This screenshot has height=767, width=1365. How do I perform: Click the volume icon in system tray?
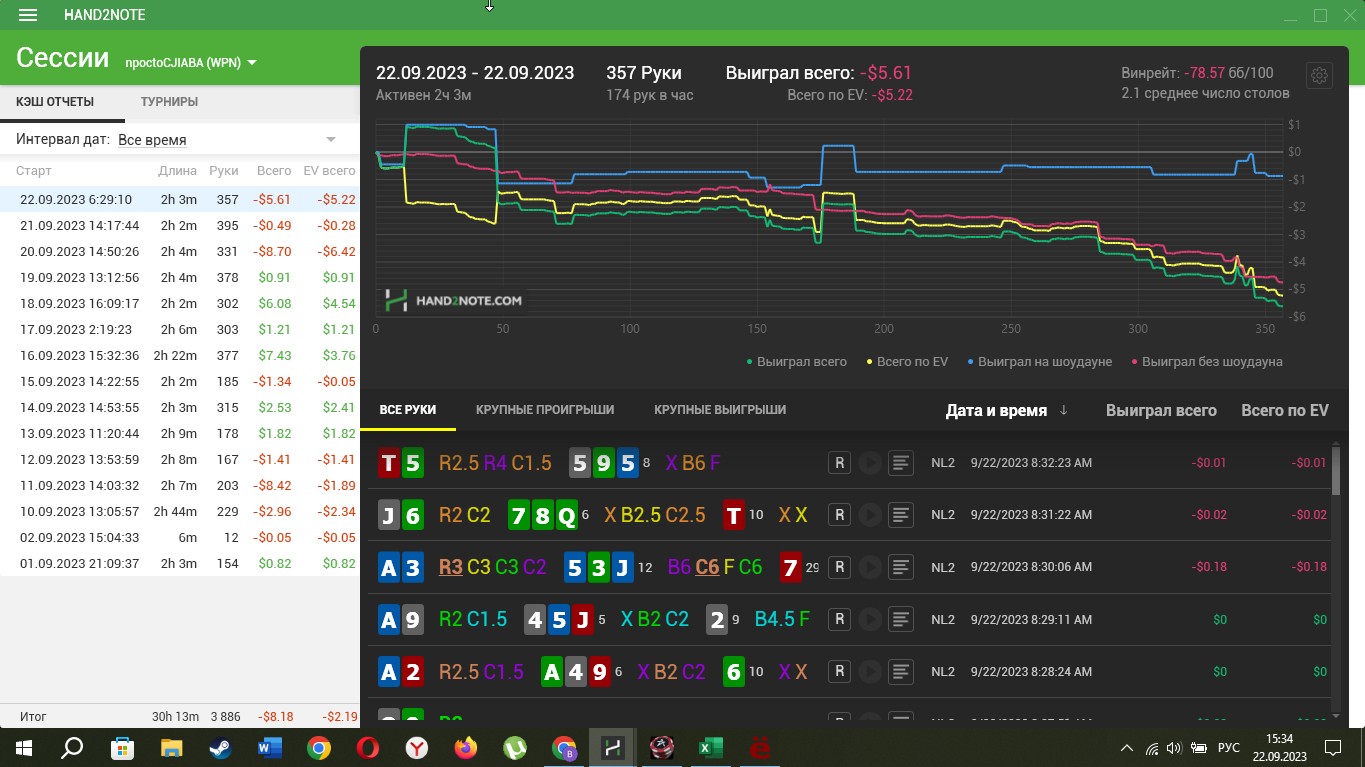point(1174,747)
